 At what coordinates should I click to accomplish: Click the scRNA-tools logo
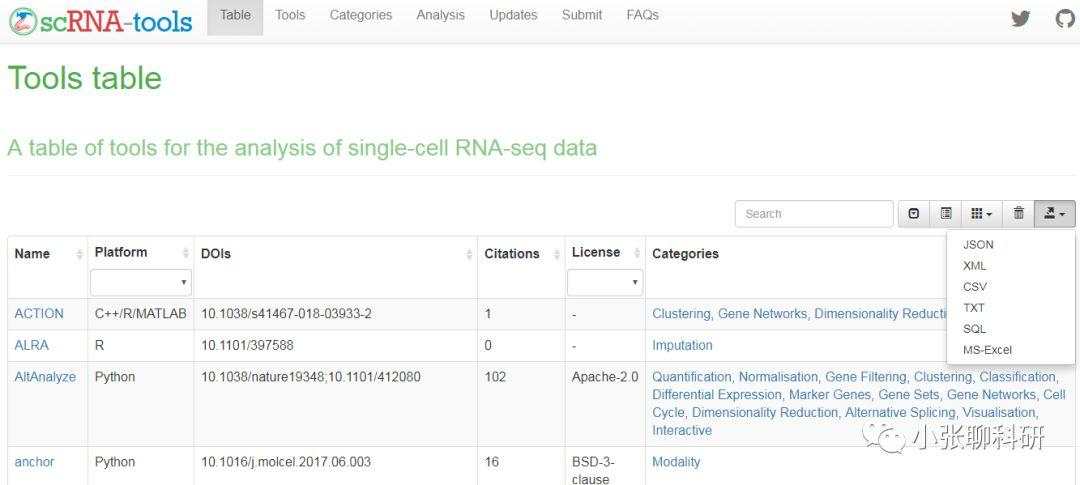coord(100,21)
